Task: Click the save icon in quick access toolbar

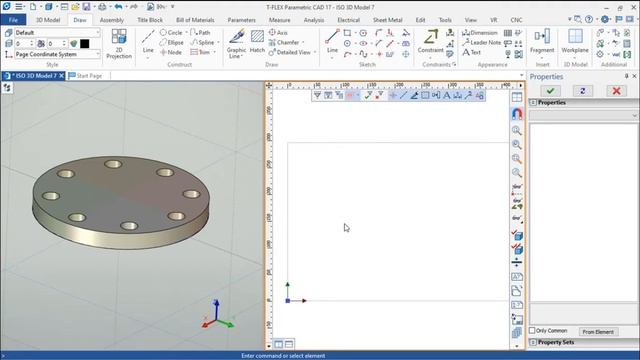Action: pos(86,7)
